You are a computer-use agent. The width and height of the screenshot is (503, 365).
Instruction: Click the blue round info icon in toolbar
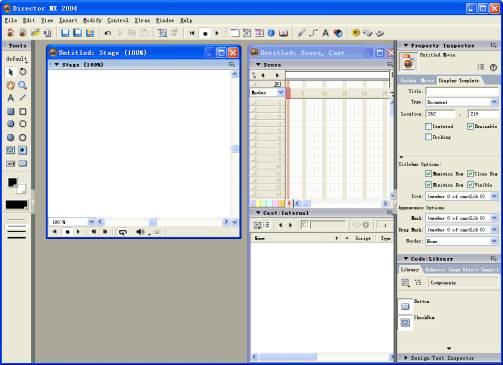(x=271, y=33)
